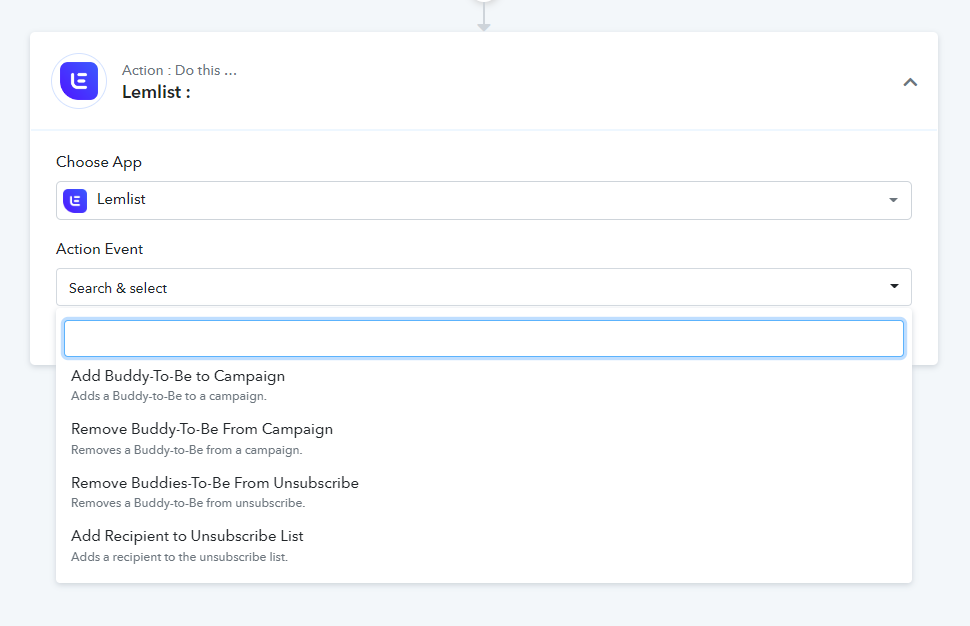This screenshot has width=970, height=626.
Task: Click the 'Lemlist :' step title
Action: click(x=157, y=92)
